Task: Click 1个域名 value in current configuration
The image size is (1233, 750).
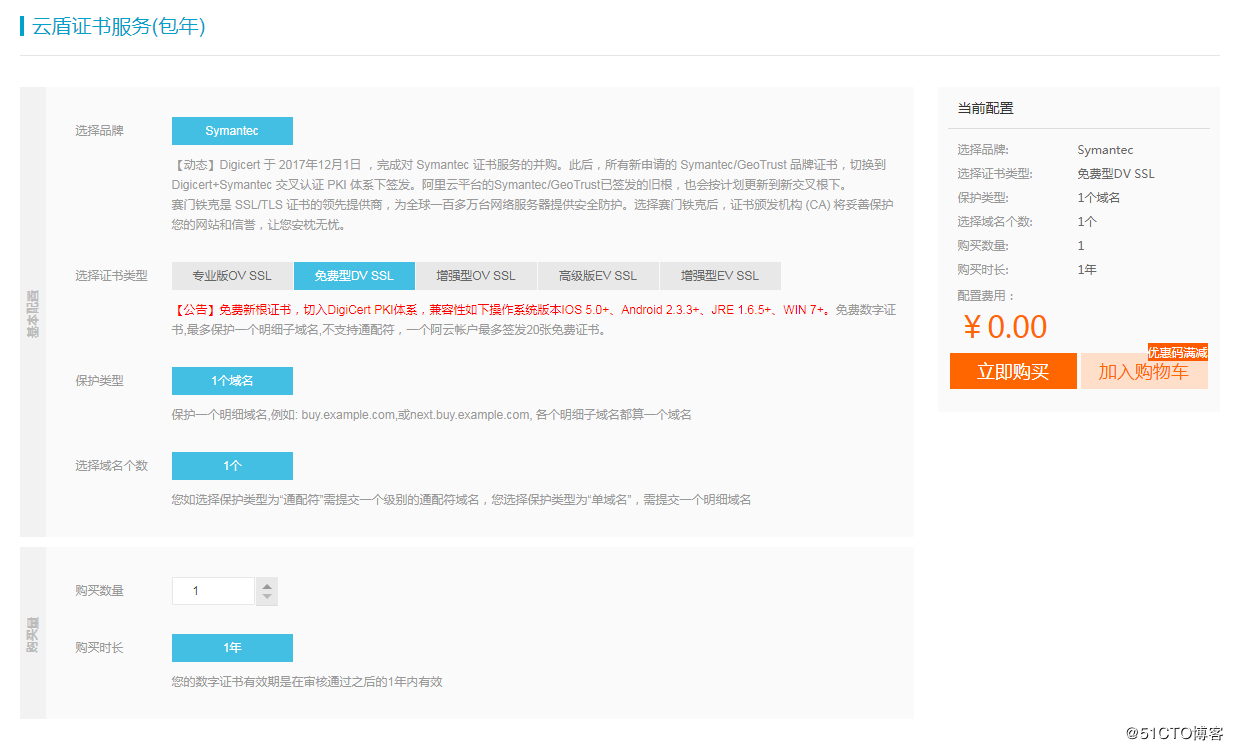Action: [x=1099, y=198]
